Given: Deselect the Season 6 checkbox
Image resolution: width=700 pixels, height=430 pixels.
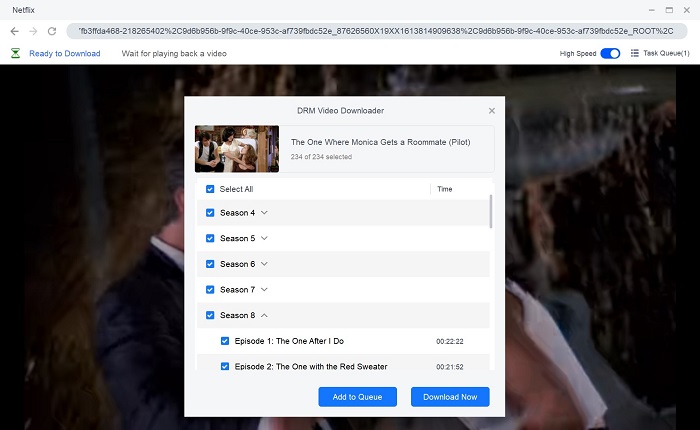Looking at the screenshot, I should 210,264.
